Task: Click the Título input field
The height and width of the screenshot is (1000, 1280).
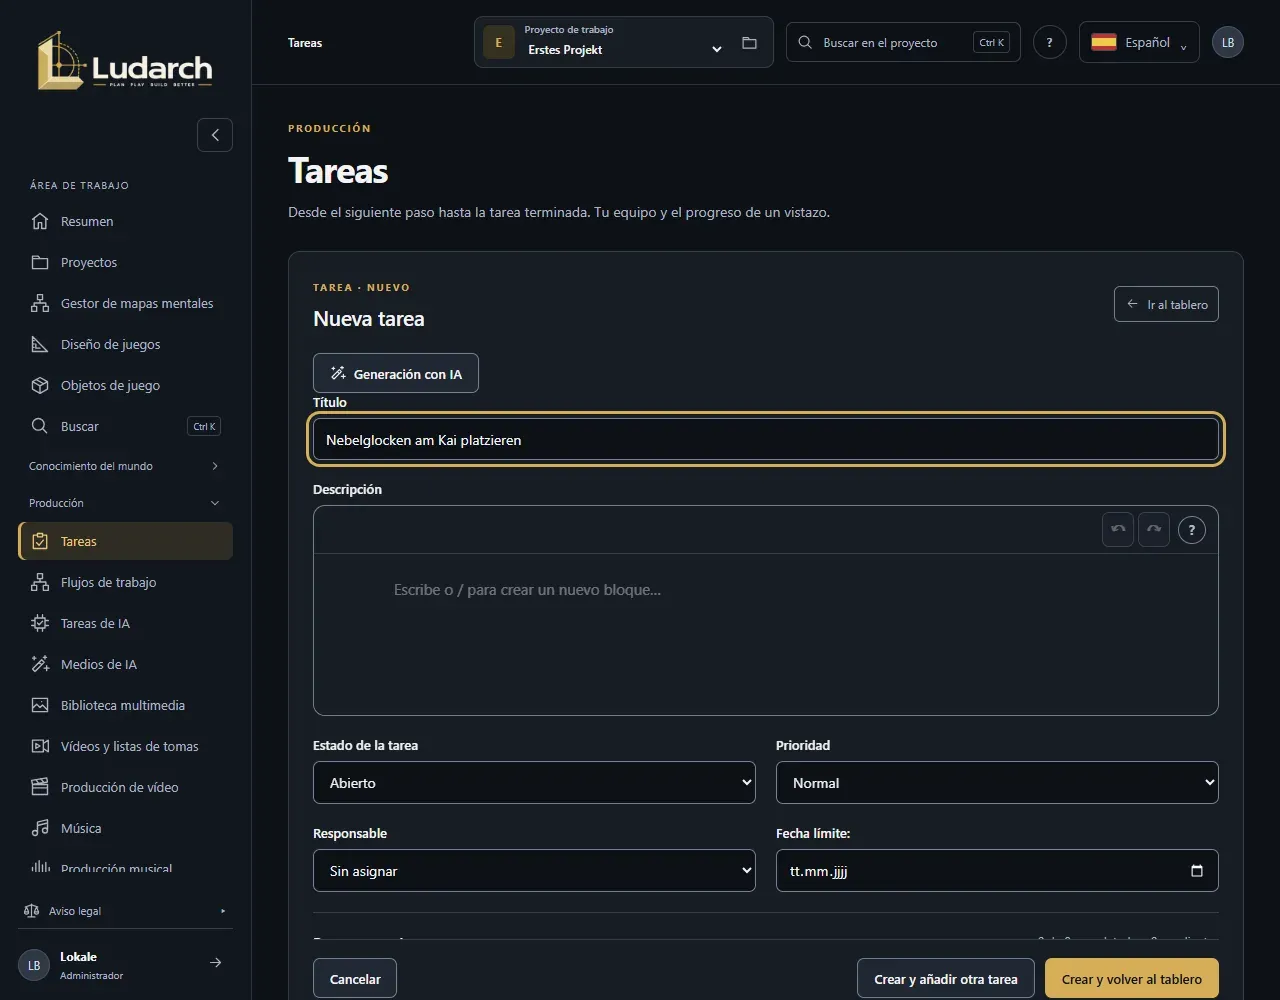Action: coord(766,439)
